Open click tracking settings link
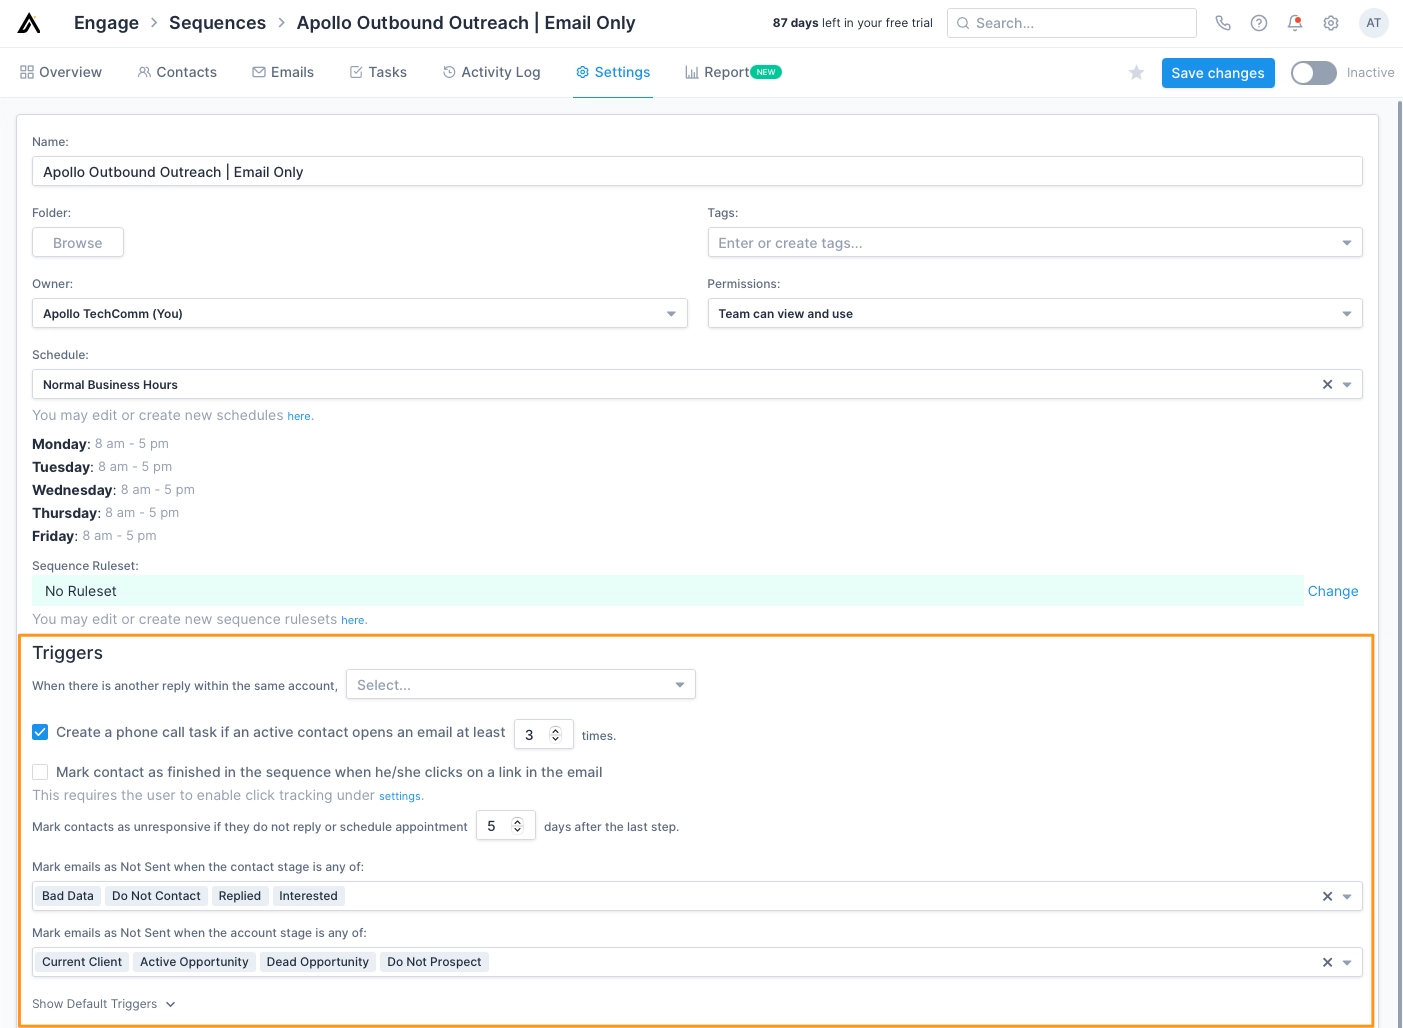The width and height of the screenshot is (1403, 1028). pyautogui.click(x=400, y=796)
